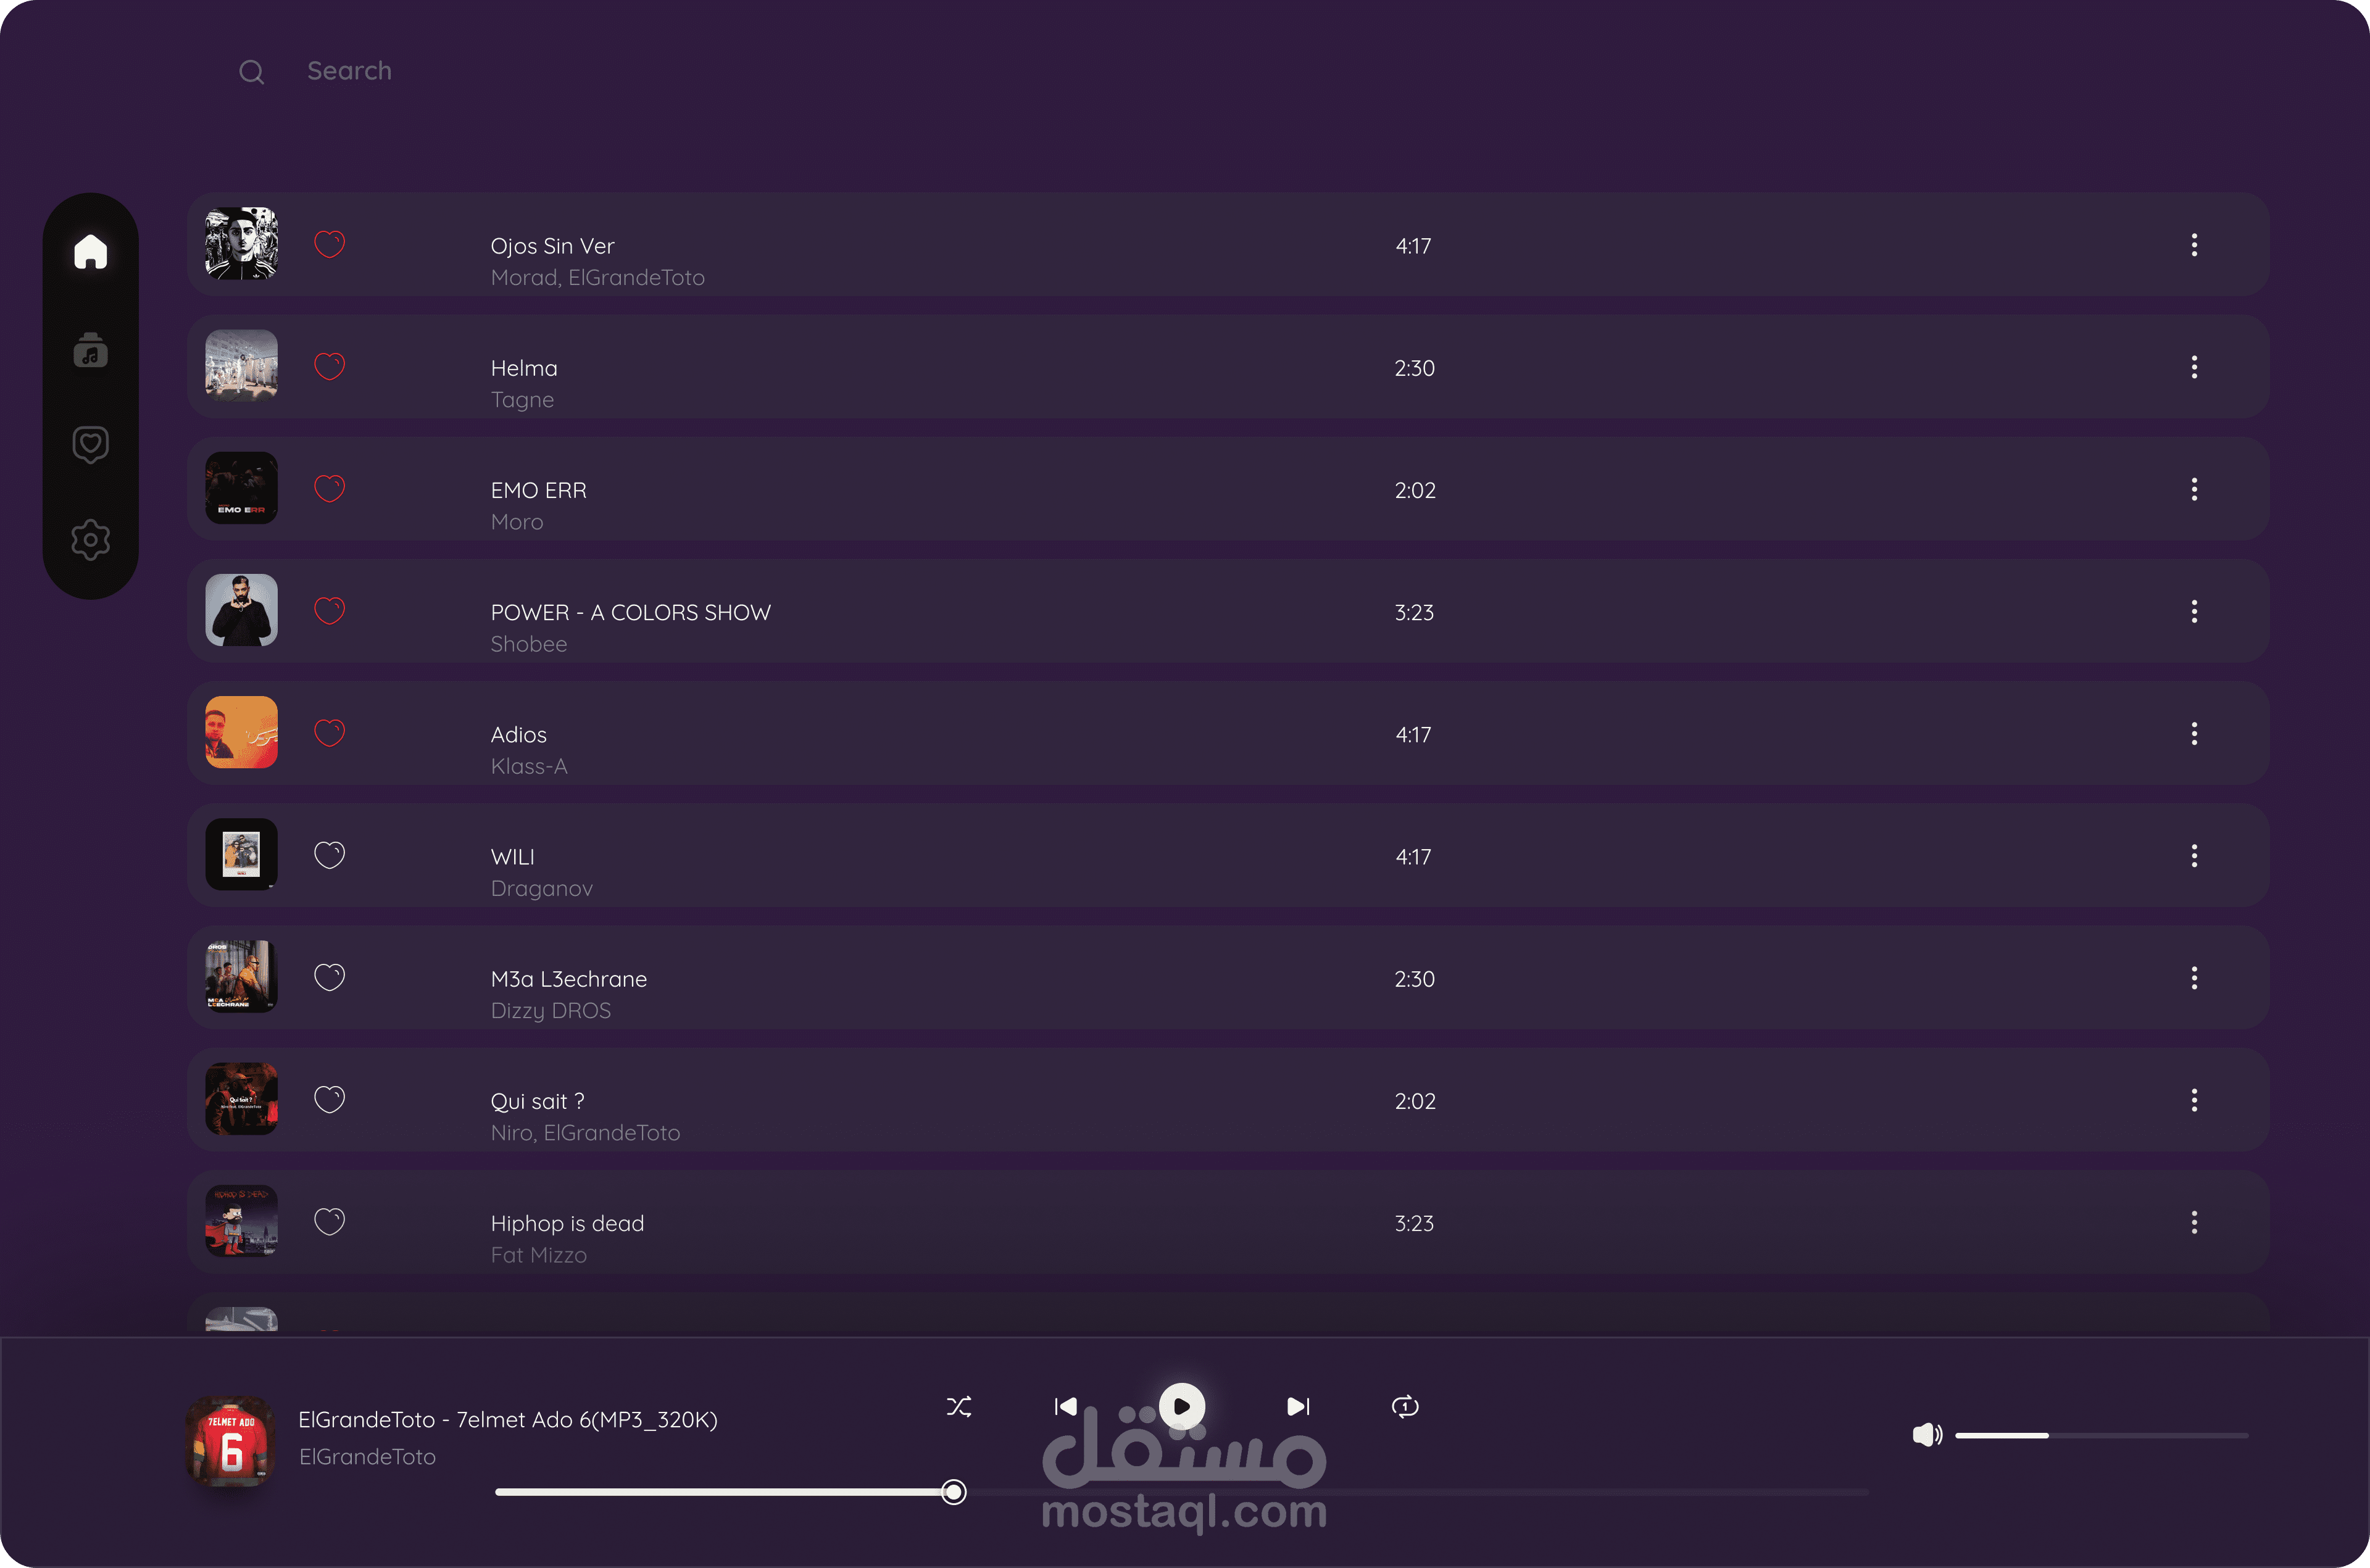Screen dimensions: 2370x1568
Task: Play the EMO ERR track title
Action: point(538,490)
